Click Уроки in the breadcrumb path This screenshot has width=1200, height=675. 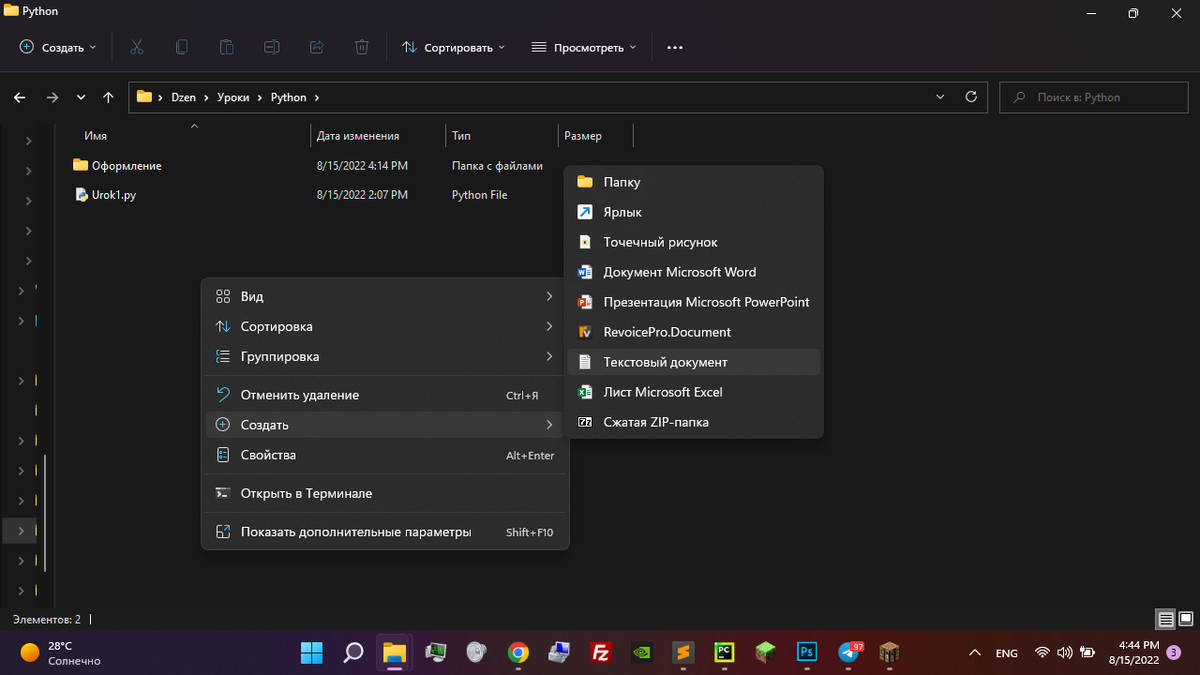233,97
